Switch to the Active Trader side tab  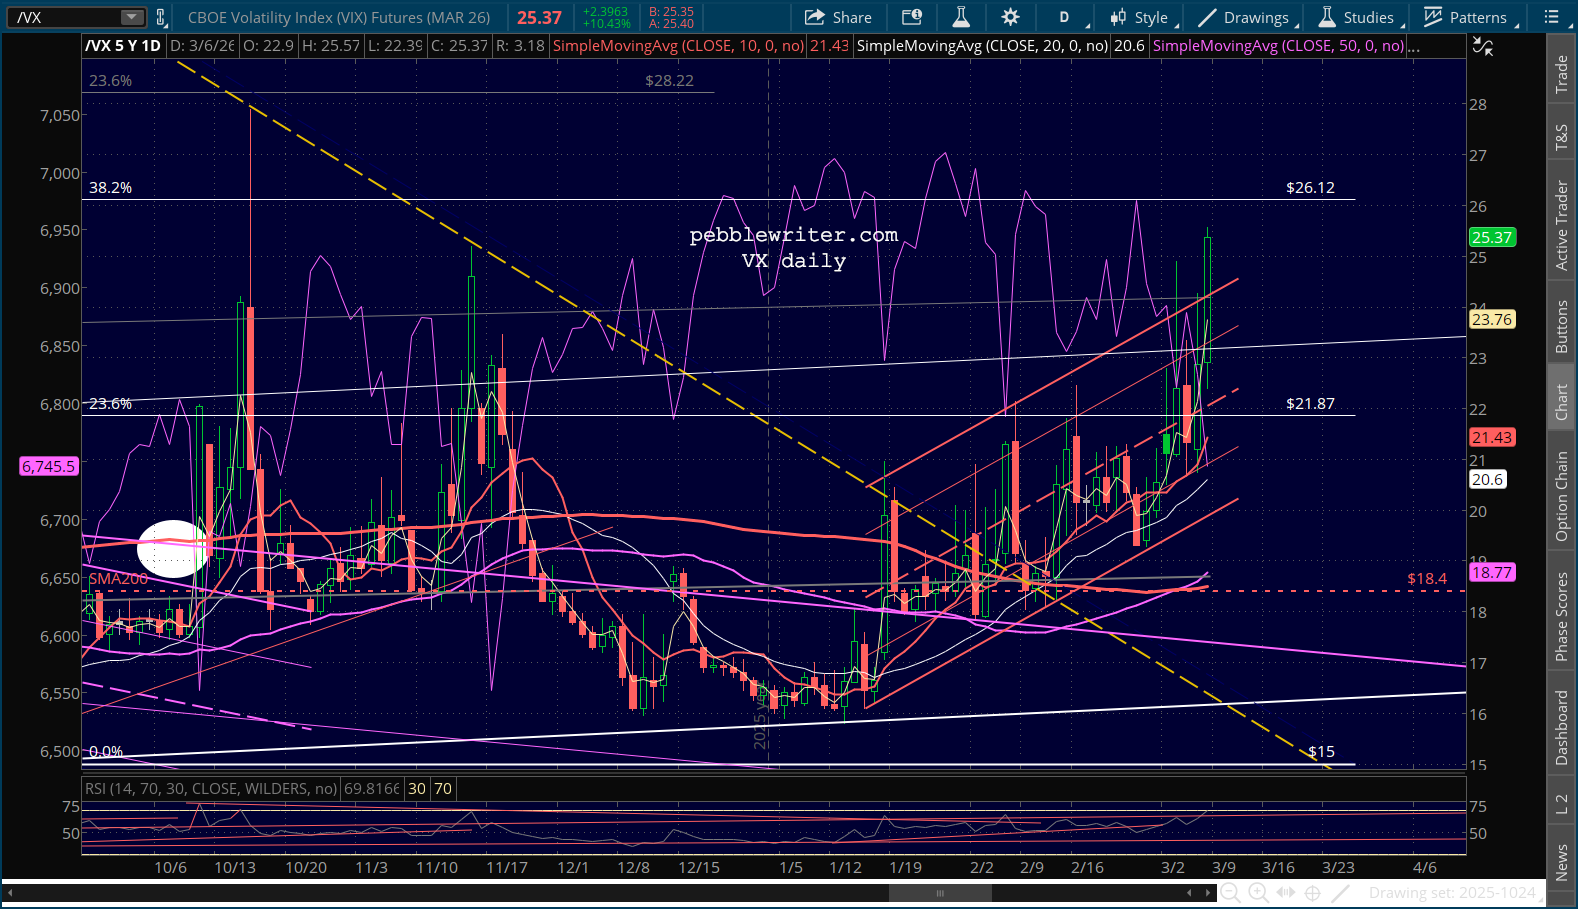pos(1561,226)
